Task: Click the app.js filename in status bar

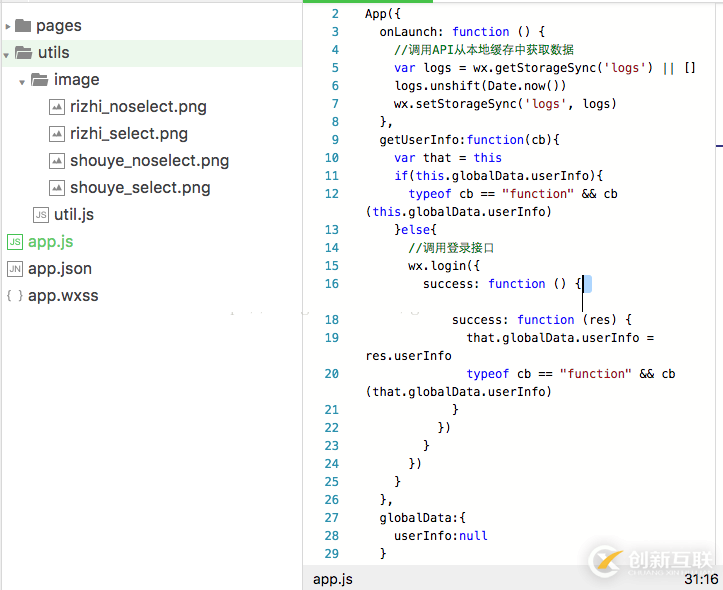Action: click(x=332, y=579)
